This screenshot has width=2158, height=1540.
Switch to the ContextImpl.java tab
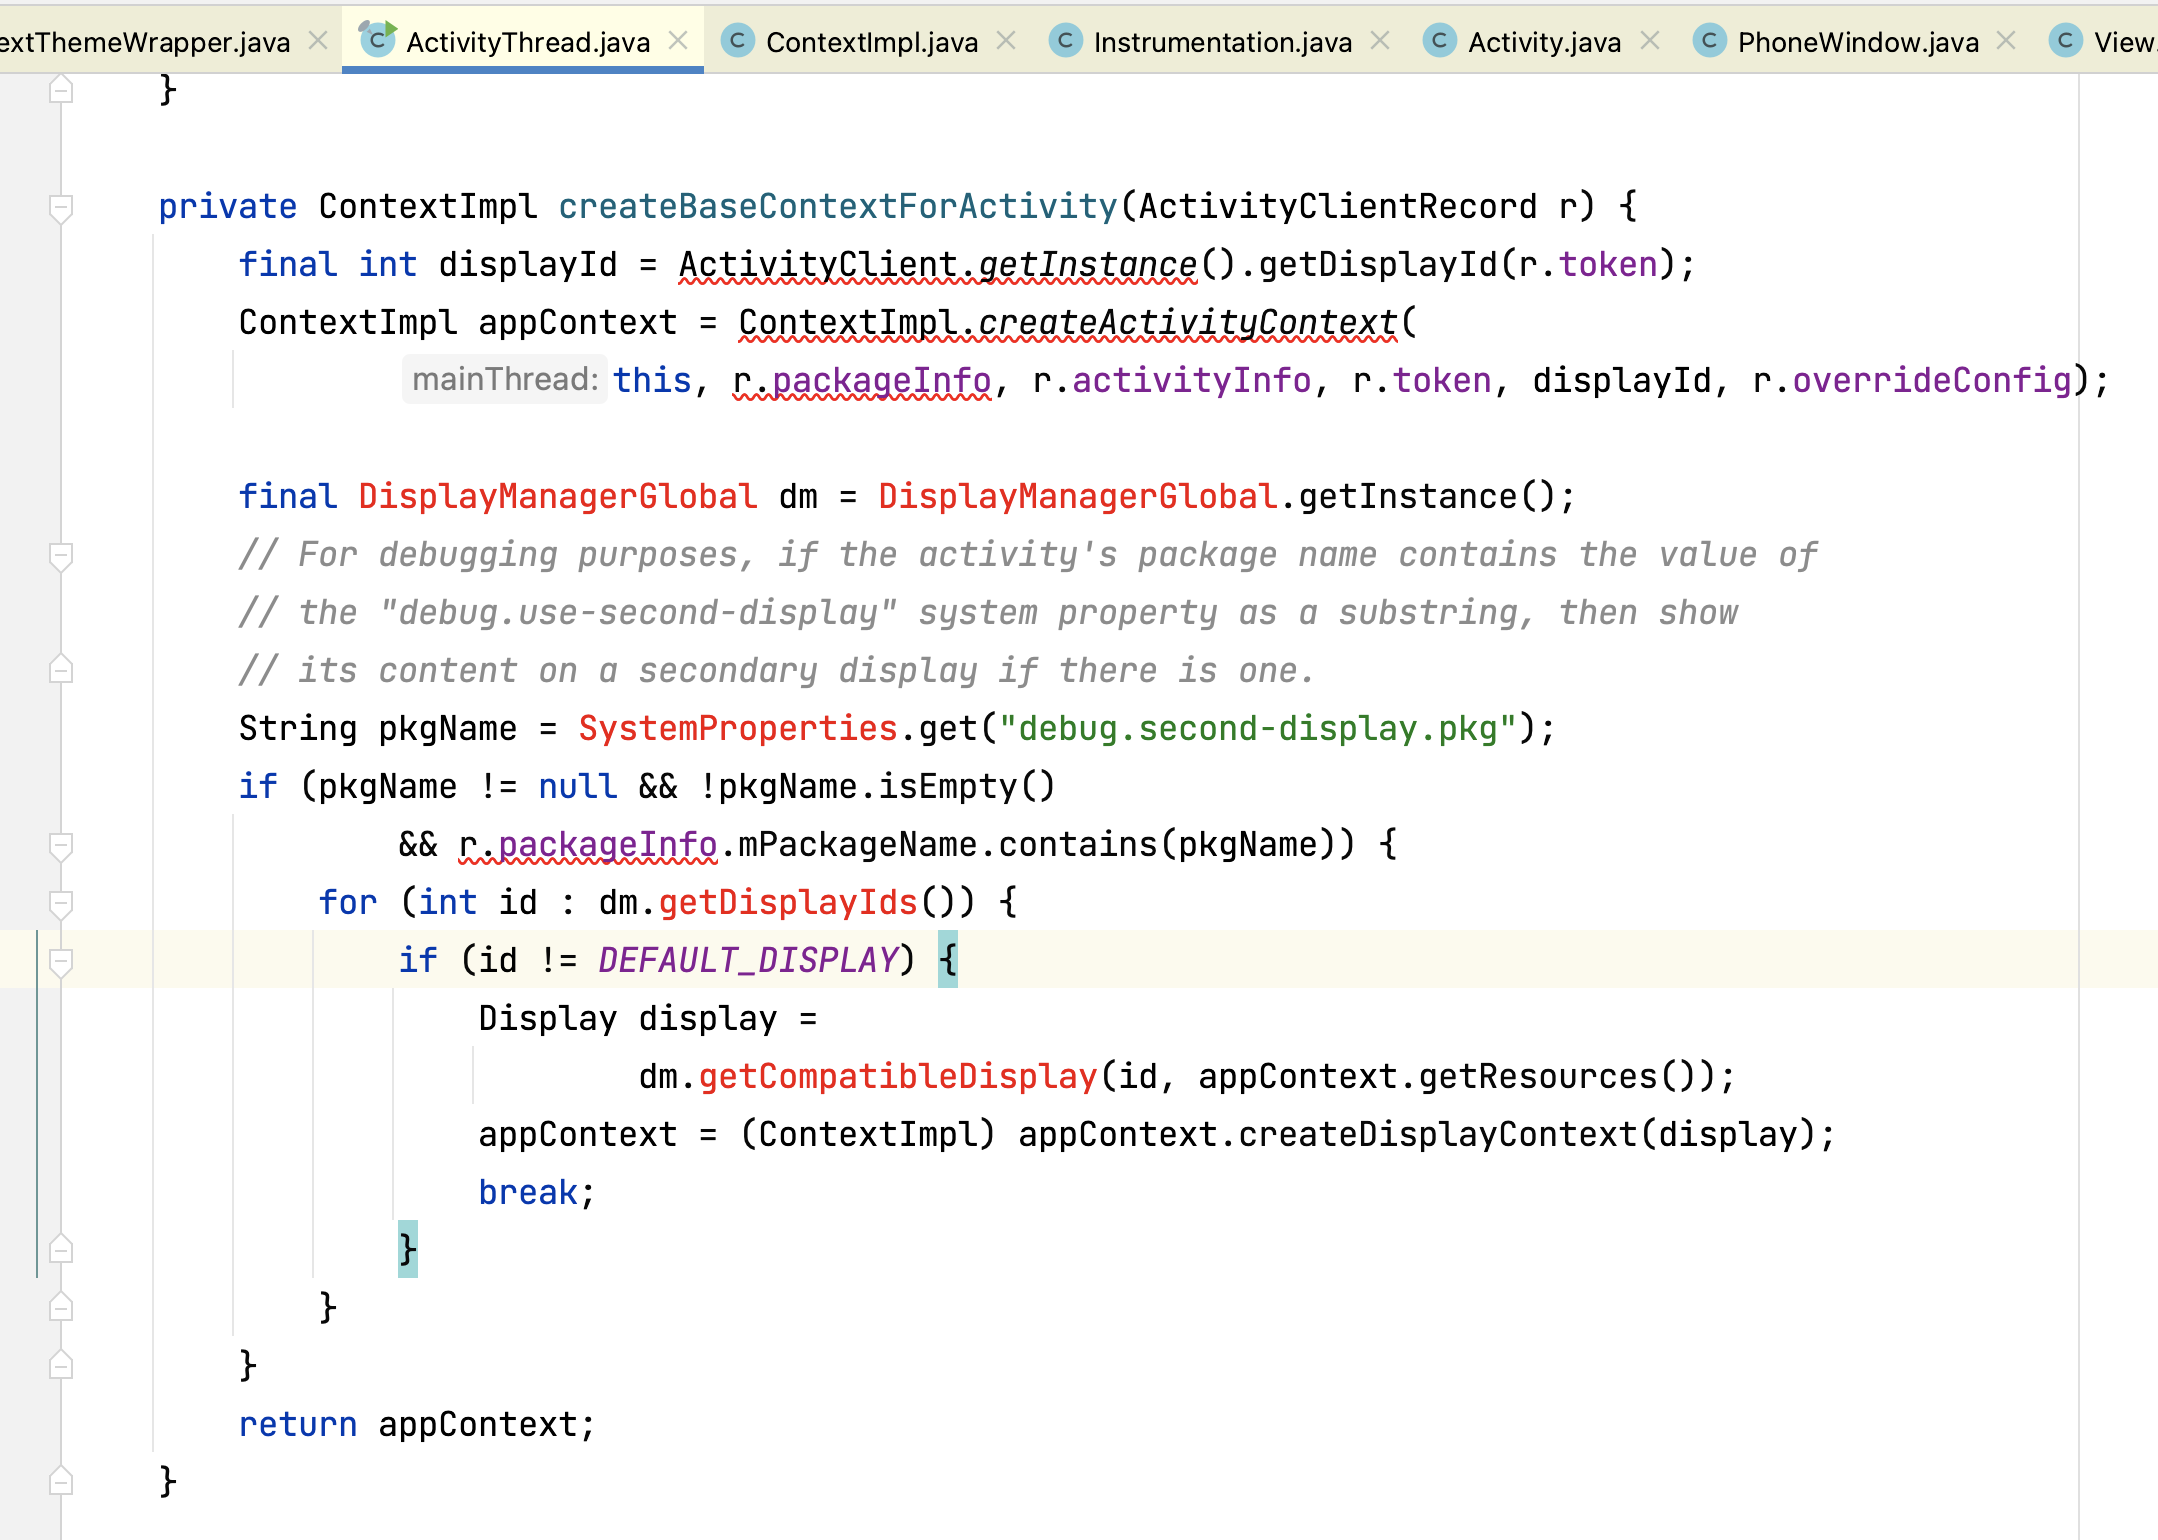[x=871, y=42]
